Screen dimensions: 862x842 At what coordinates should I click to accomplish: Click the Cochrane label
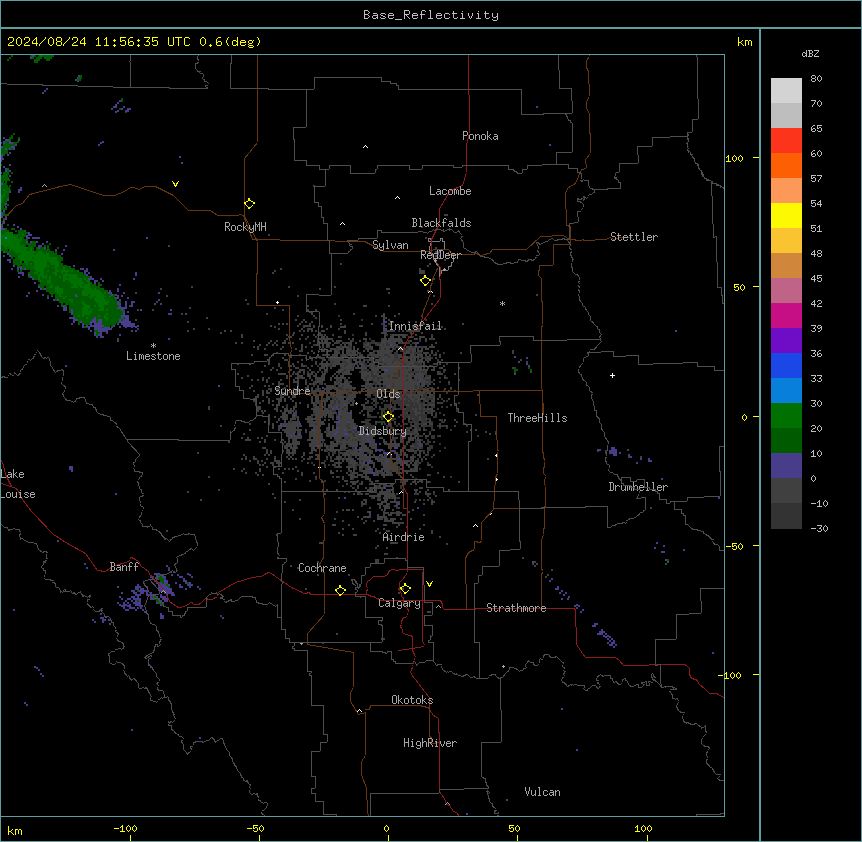click(x=322, y=568)
